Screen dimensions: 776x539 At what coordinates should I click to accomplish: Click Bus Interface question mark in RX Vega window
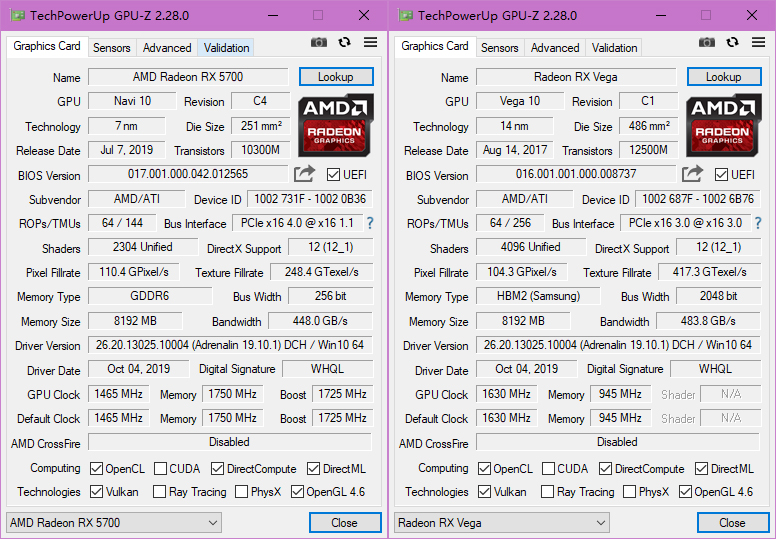(758, 223)
